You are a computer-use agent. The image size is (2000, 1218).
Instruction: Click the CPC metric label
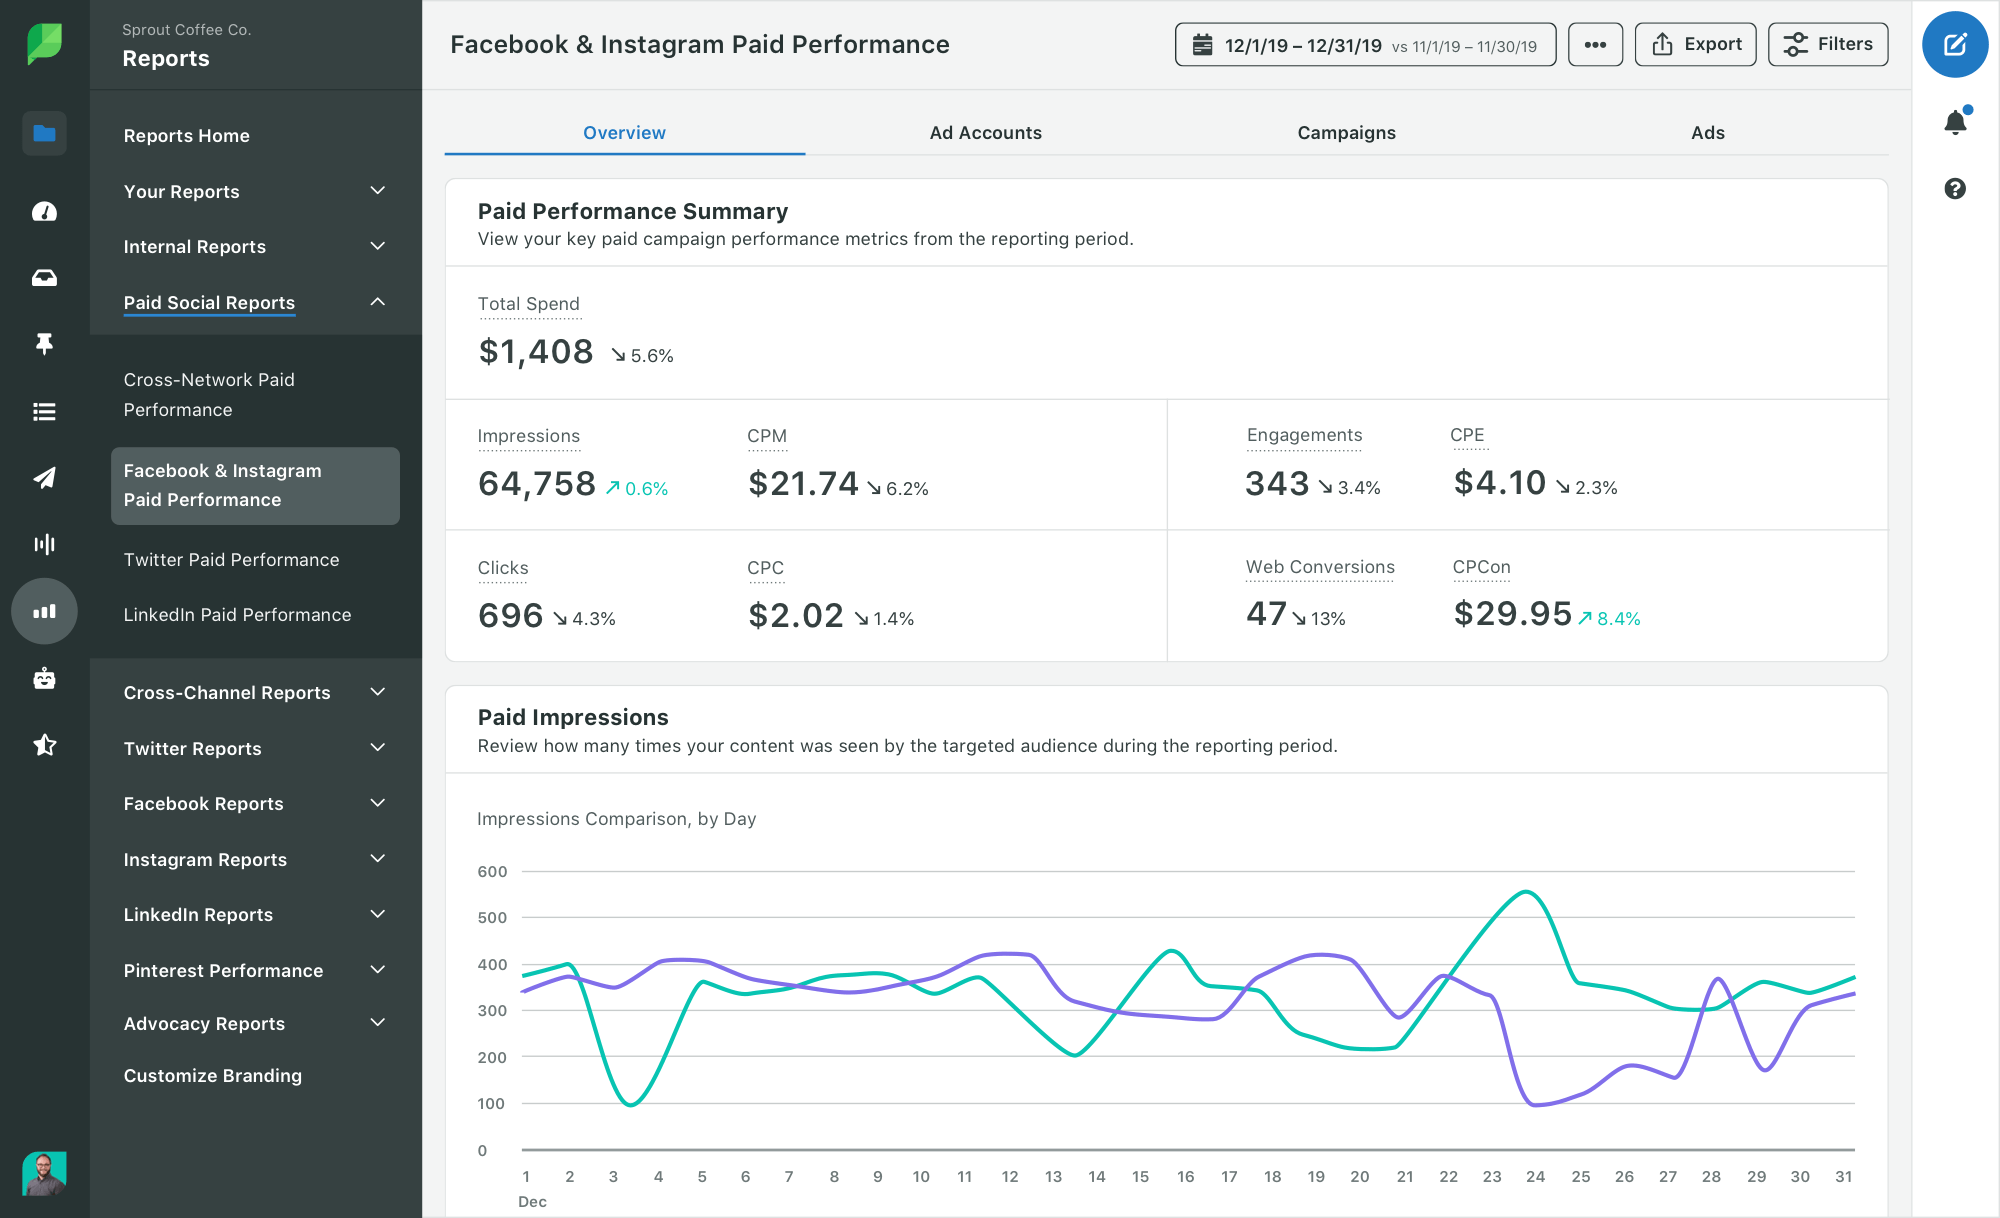765,567
